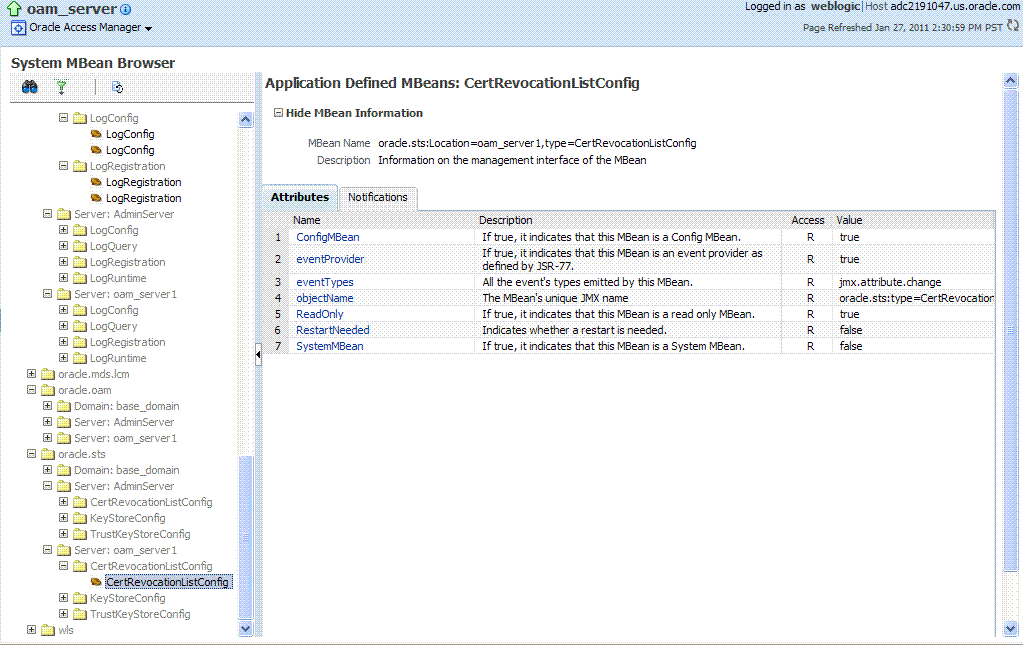Click the refresh cached MBeans toolbar icon
This screenshot has width=1023, height=654.
[x=117, y=87]
